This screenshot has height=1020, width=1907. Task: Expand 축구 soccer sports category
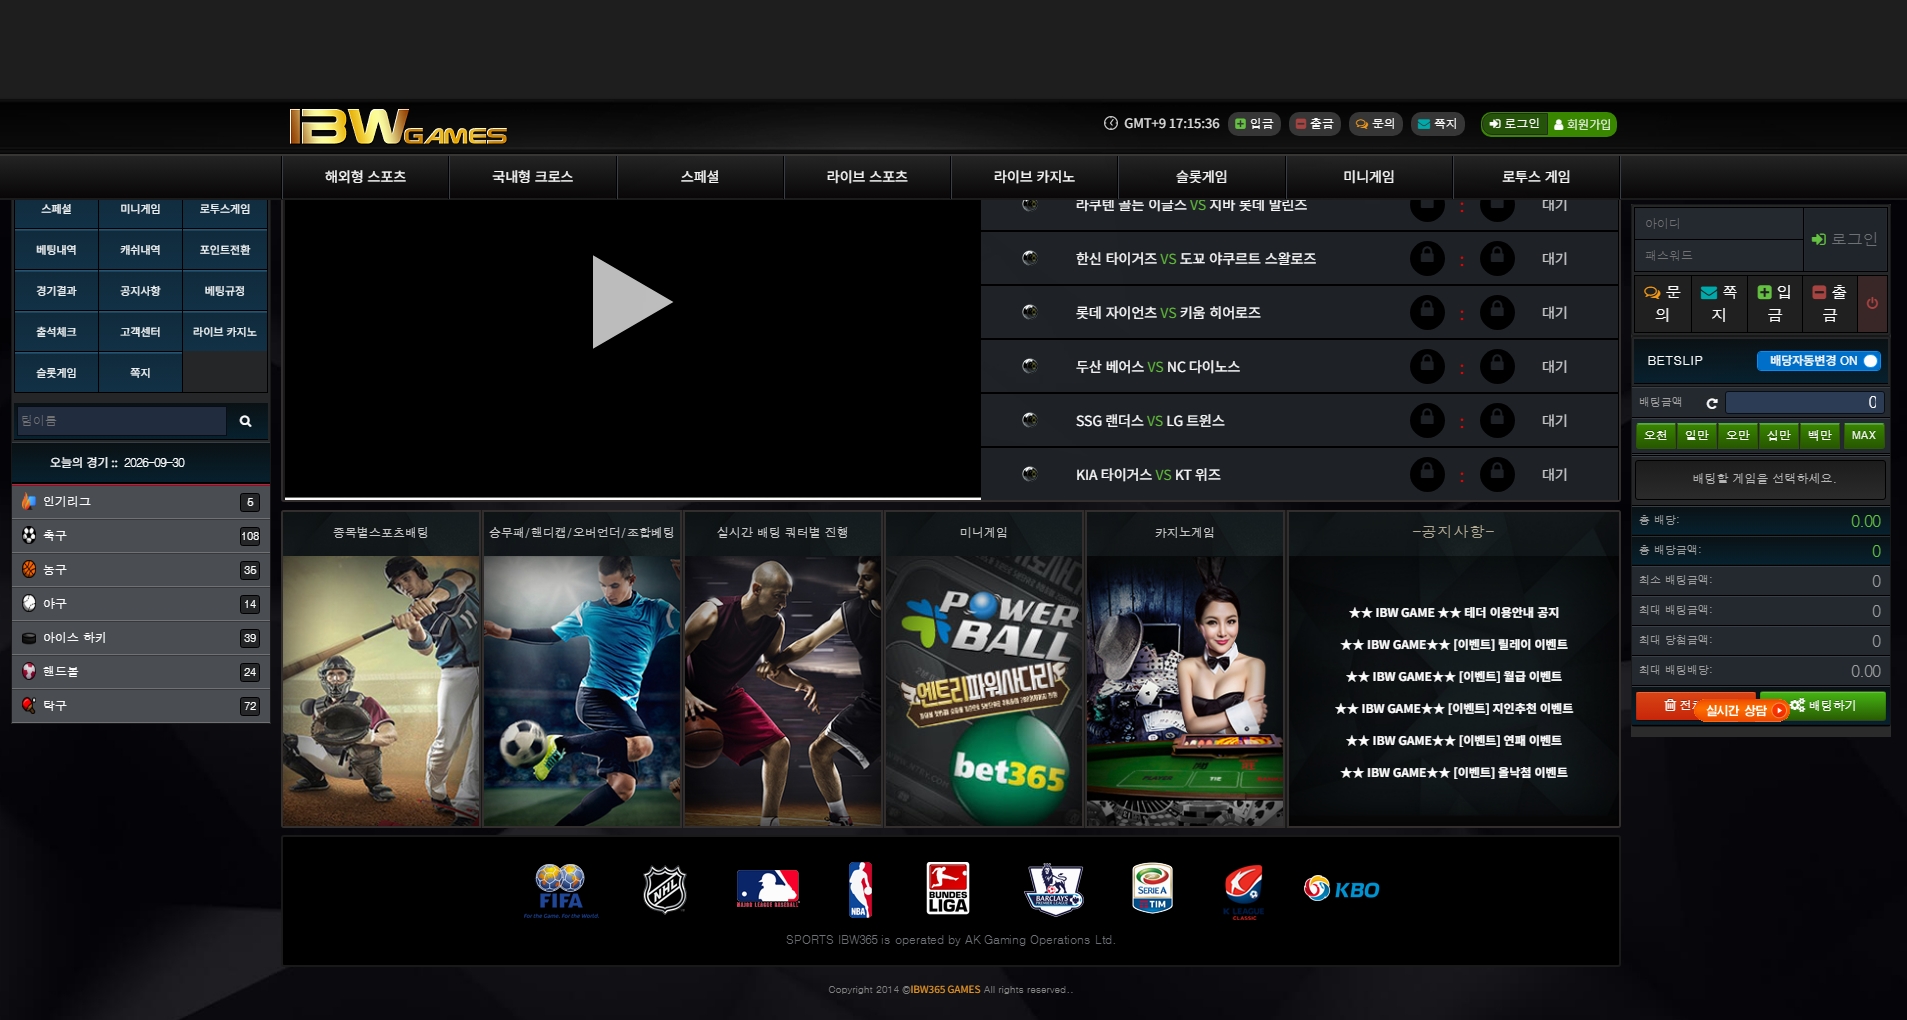click(141, 536)
